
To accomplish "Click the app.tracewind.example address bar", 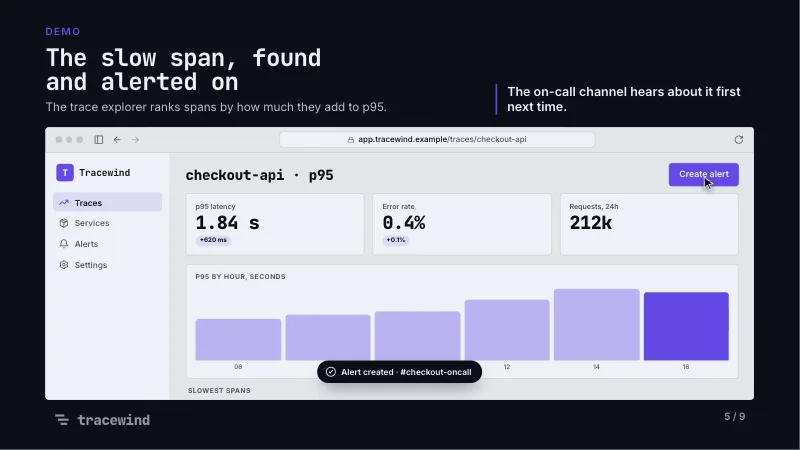I will pos(437,139).
